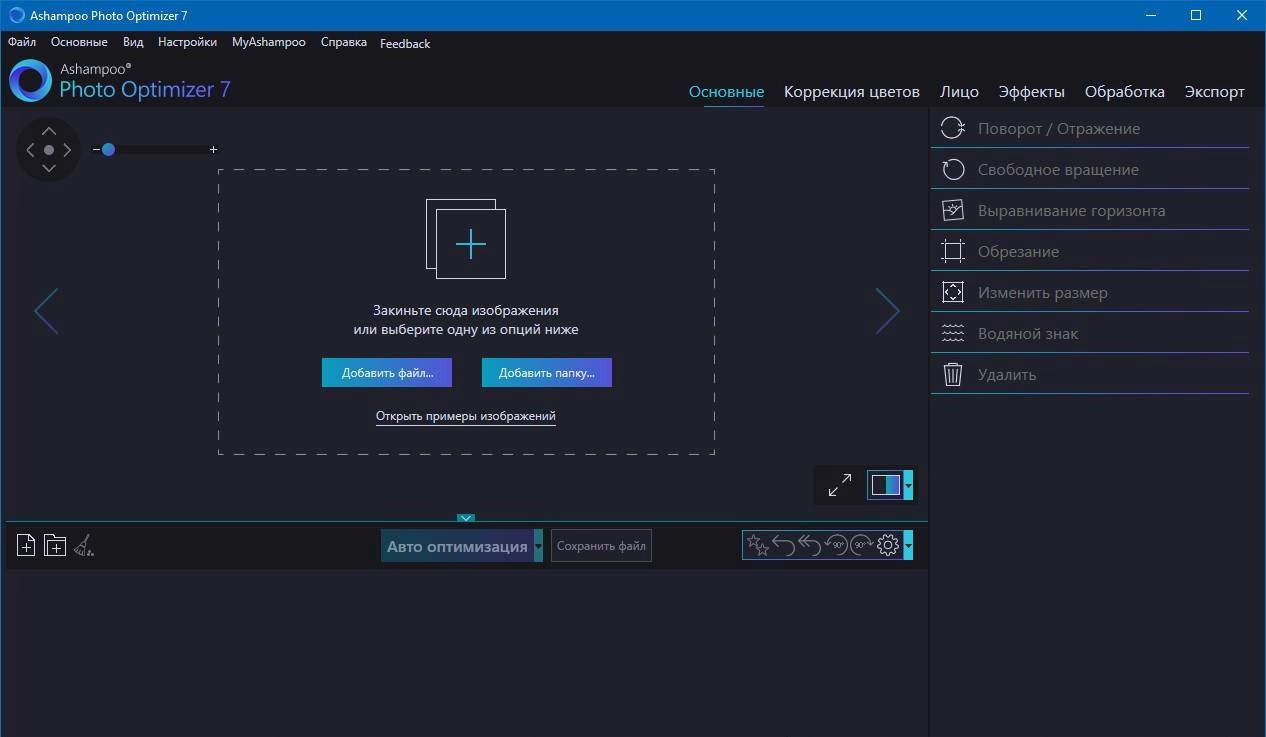Click the Авто оптимизация button
1266x737 pixels.
pyautogui.click(x=457, y=546)
